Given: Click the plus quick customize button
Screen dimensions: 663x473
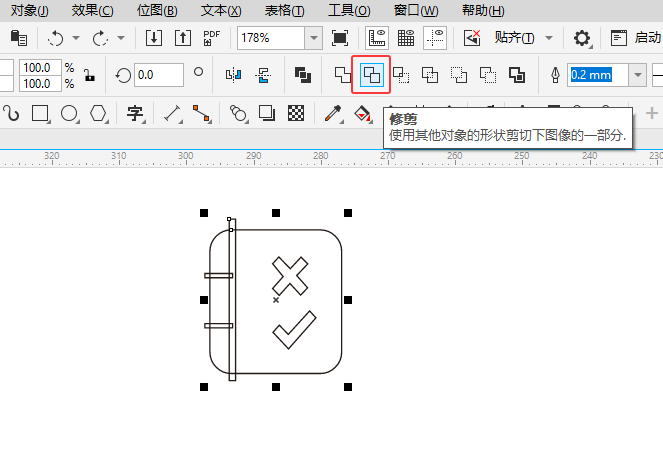Looking at the screenshot, I should coord(652,113).
